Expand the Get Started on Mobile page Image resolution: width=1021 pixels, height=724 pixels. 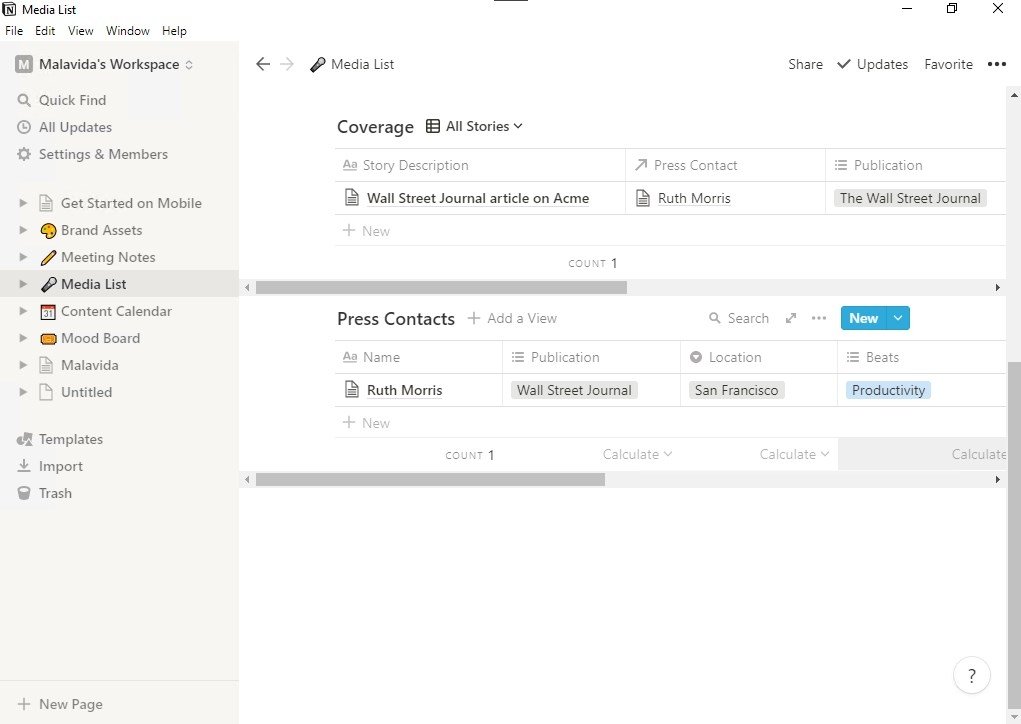[x=23, y=203]
